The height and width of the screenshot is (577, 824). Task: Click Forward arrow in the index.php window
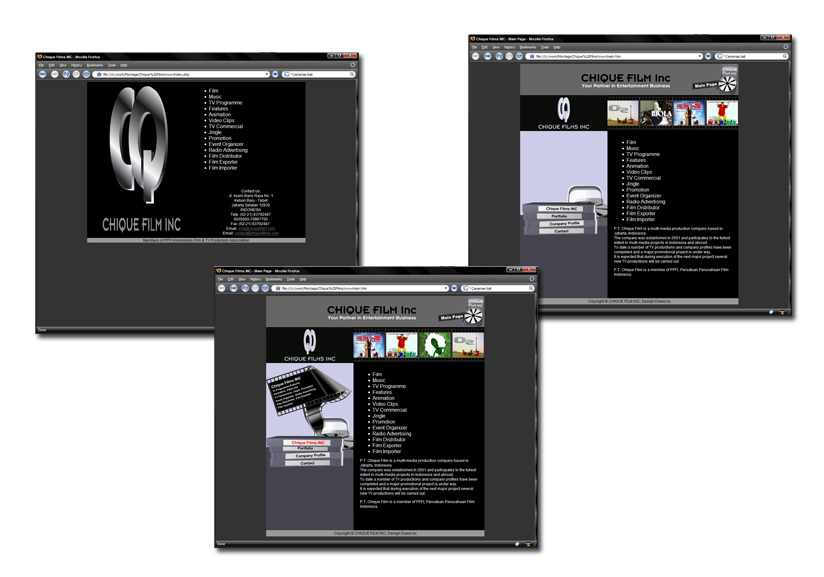55,74
